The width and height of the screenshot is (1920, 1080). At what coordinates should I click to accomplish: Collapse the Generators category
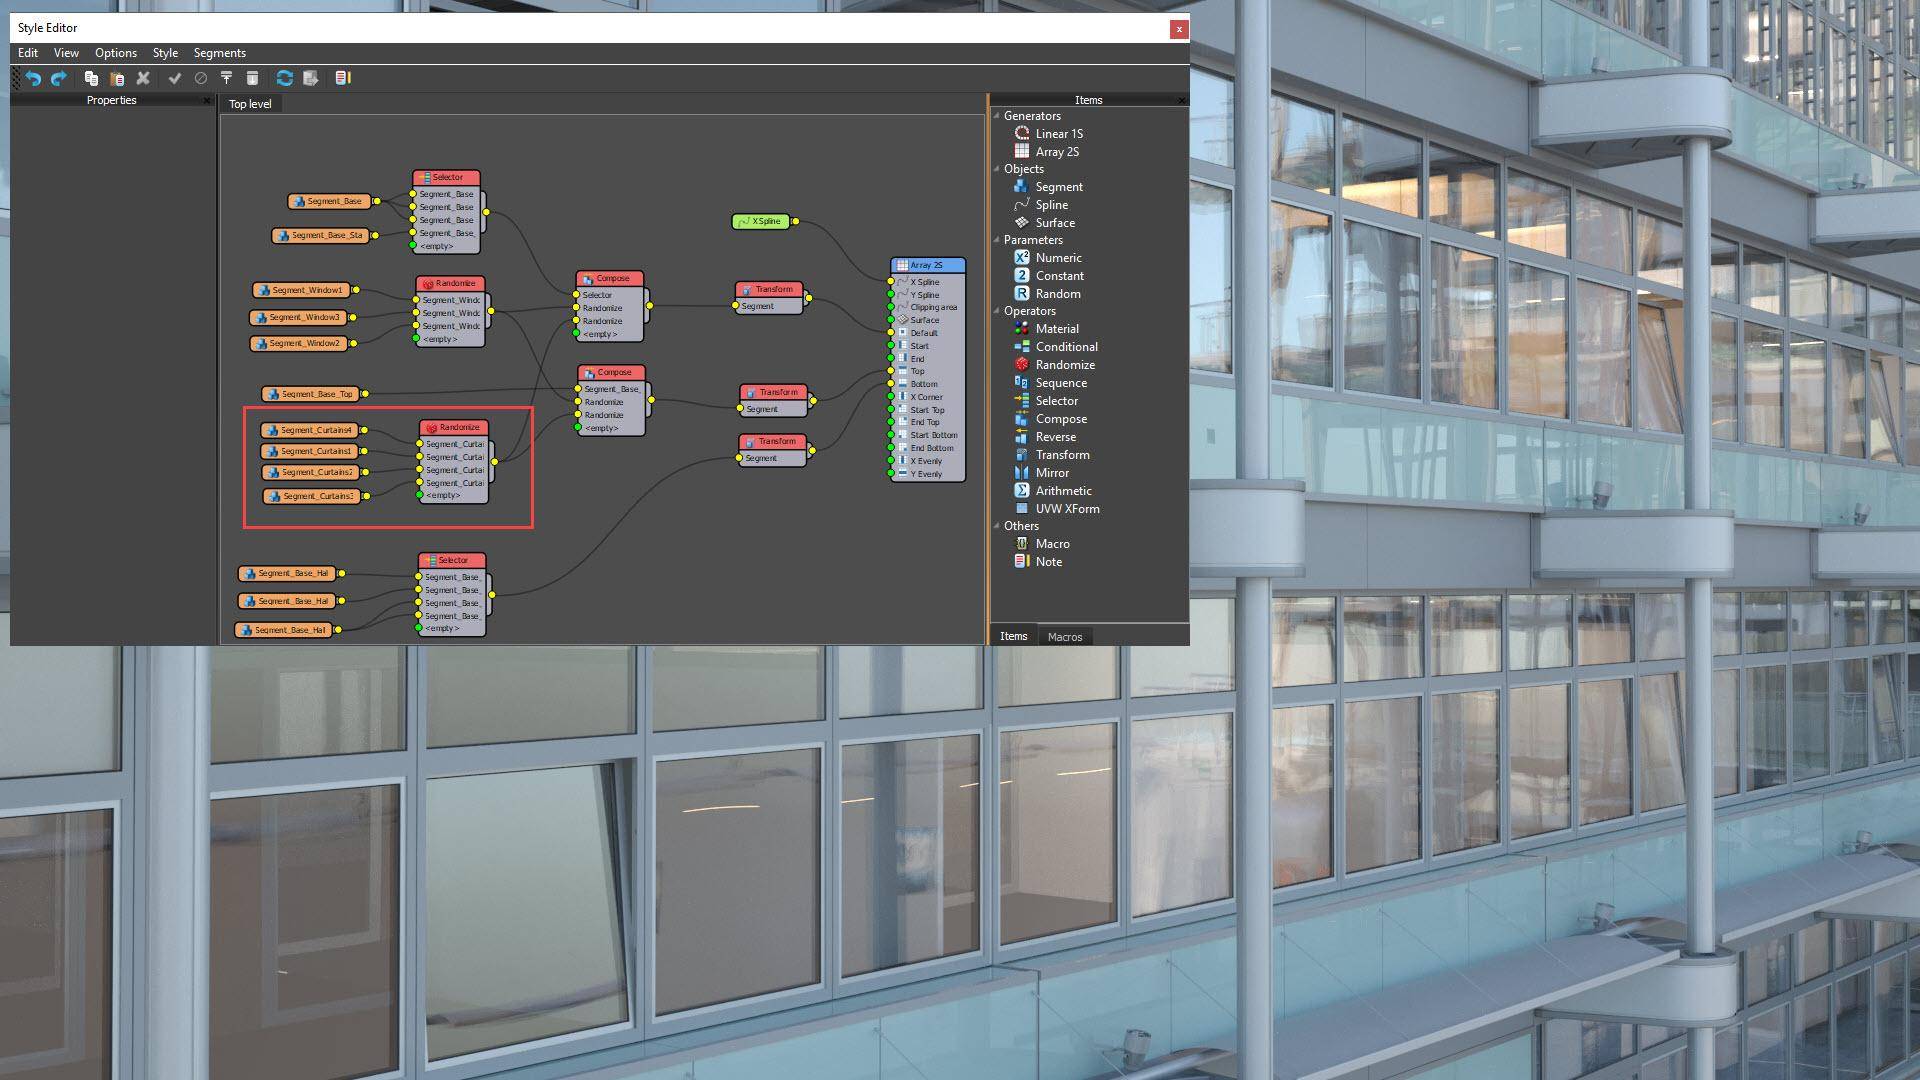pyautogui.click(x=997, y=116)
